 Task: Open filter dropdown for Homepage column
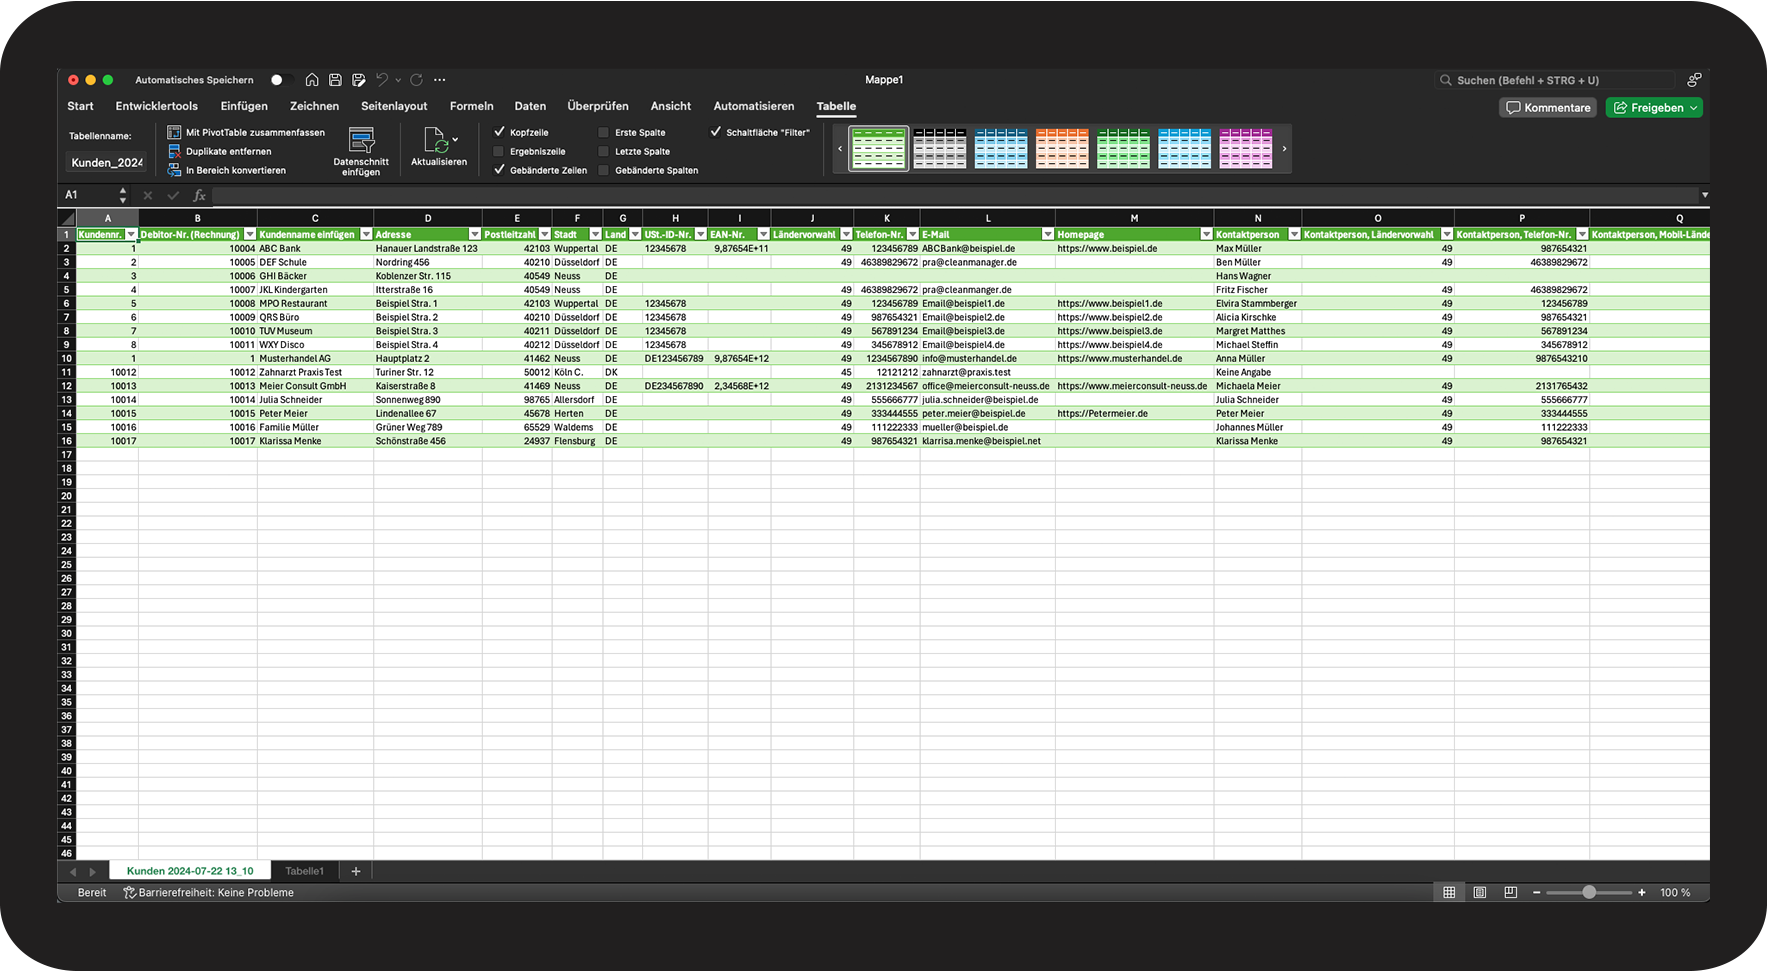pos(1206,234)
